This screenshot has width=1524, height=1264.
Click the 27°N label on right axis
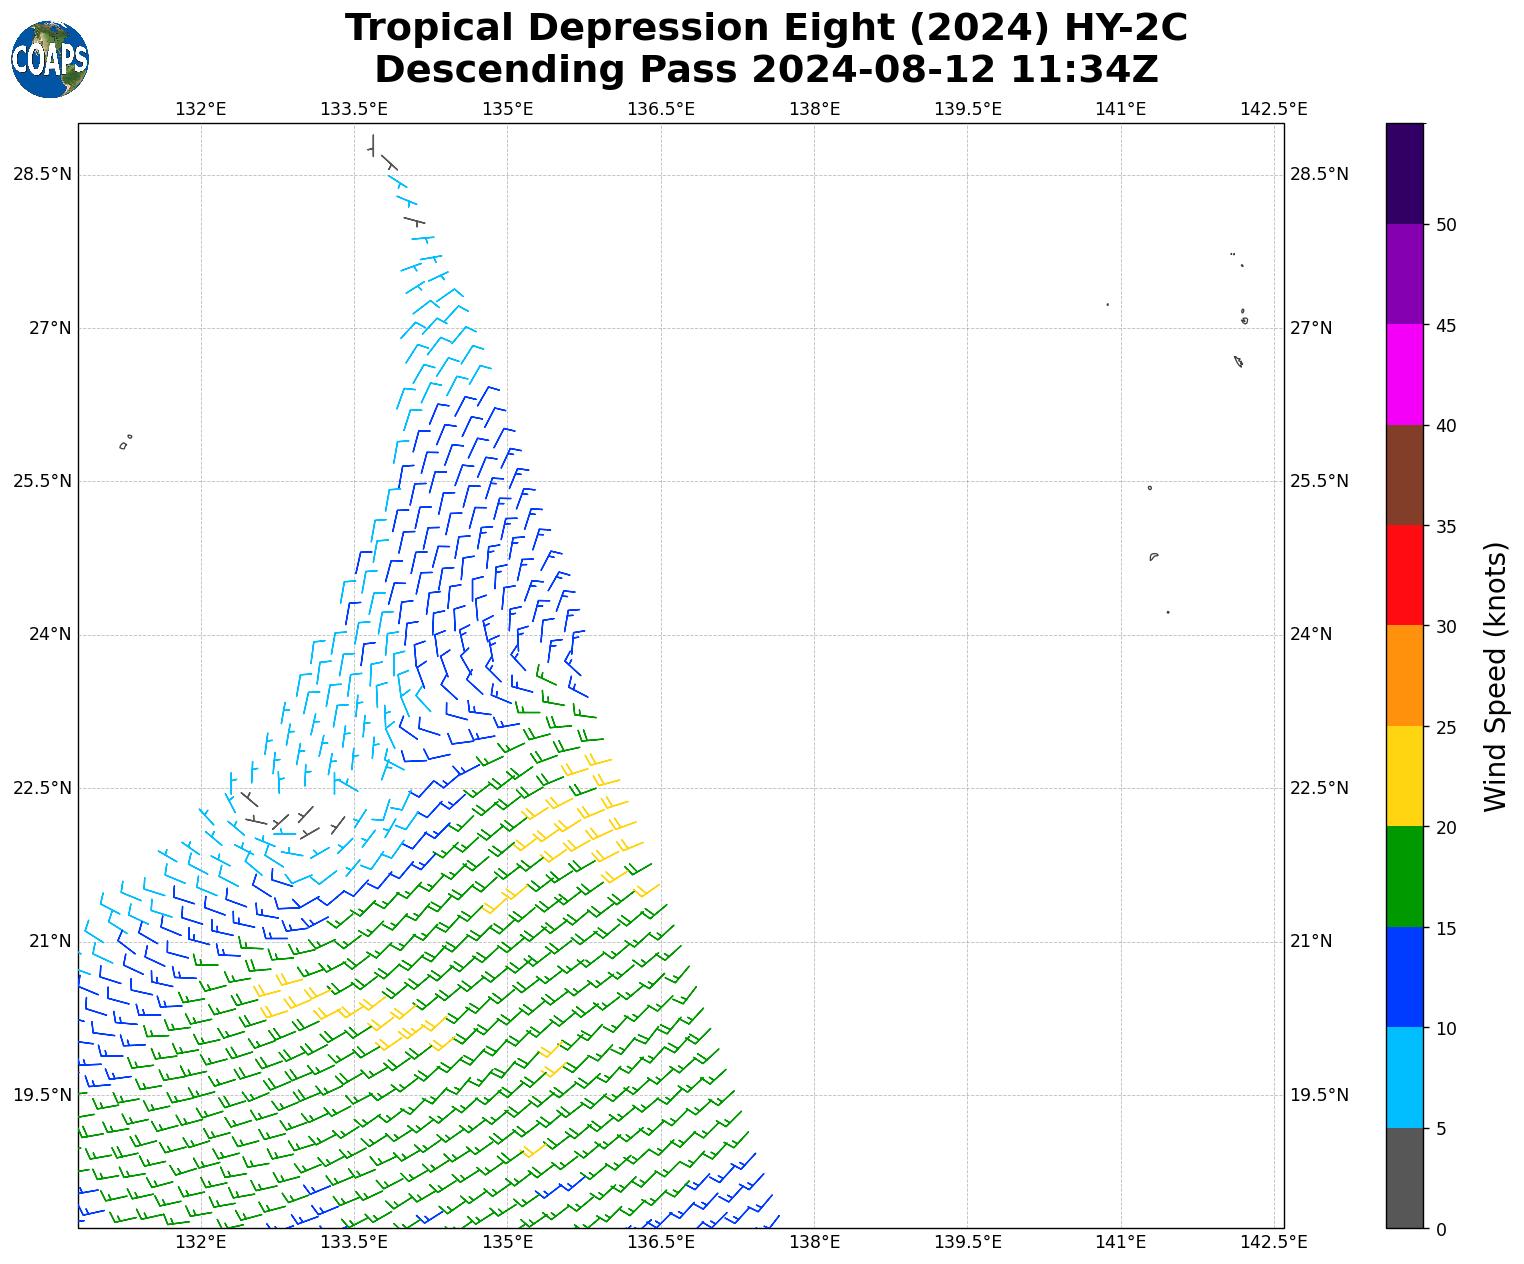coord(1310,328)
